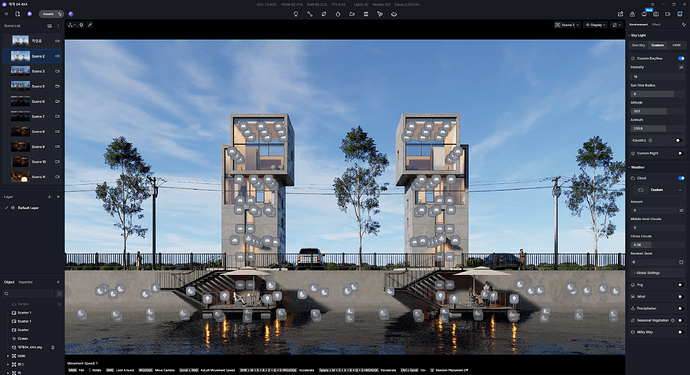Viewport: 690px width, 375px height.
Task: Open the Display dropdown above viewport
Action: pyautogui.click(x=596, y=25)
